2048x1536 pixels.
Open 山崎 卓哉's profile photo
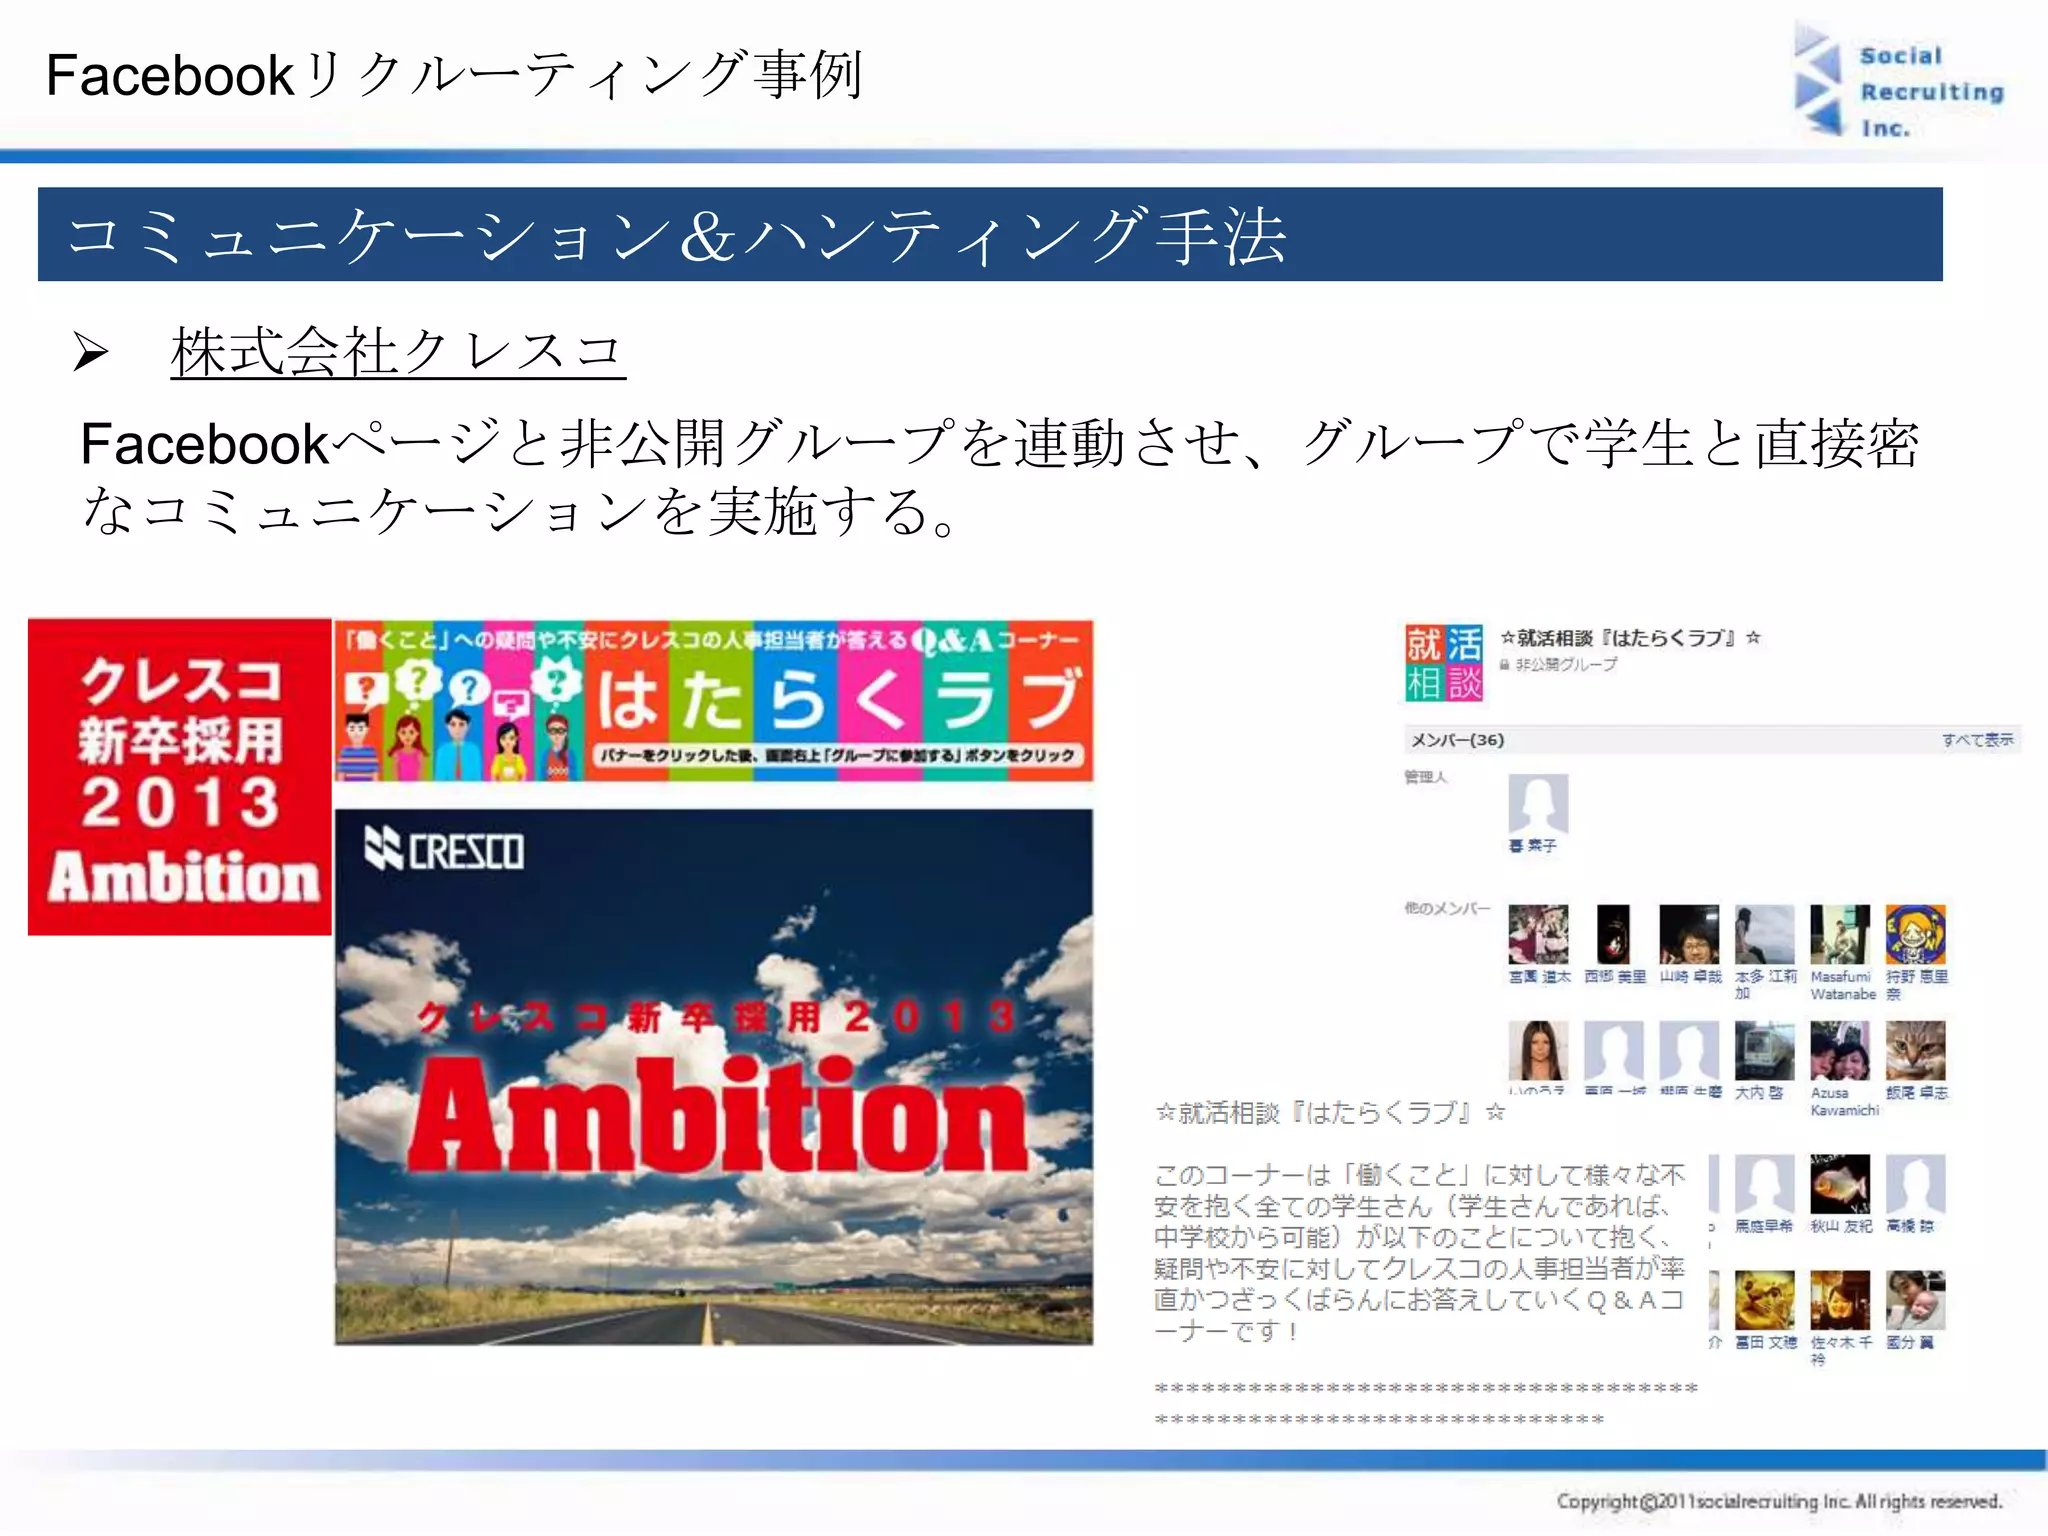[1689, 935]
